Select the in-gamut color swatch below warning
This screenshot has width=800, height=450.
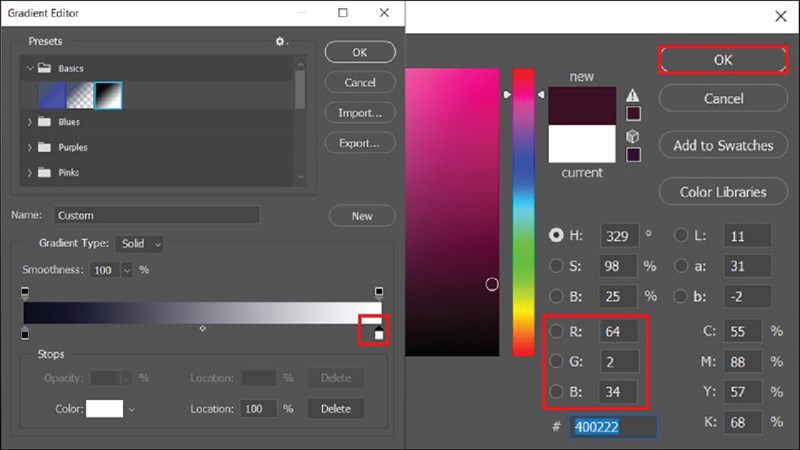click(633, 113)
